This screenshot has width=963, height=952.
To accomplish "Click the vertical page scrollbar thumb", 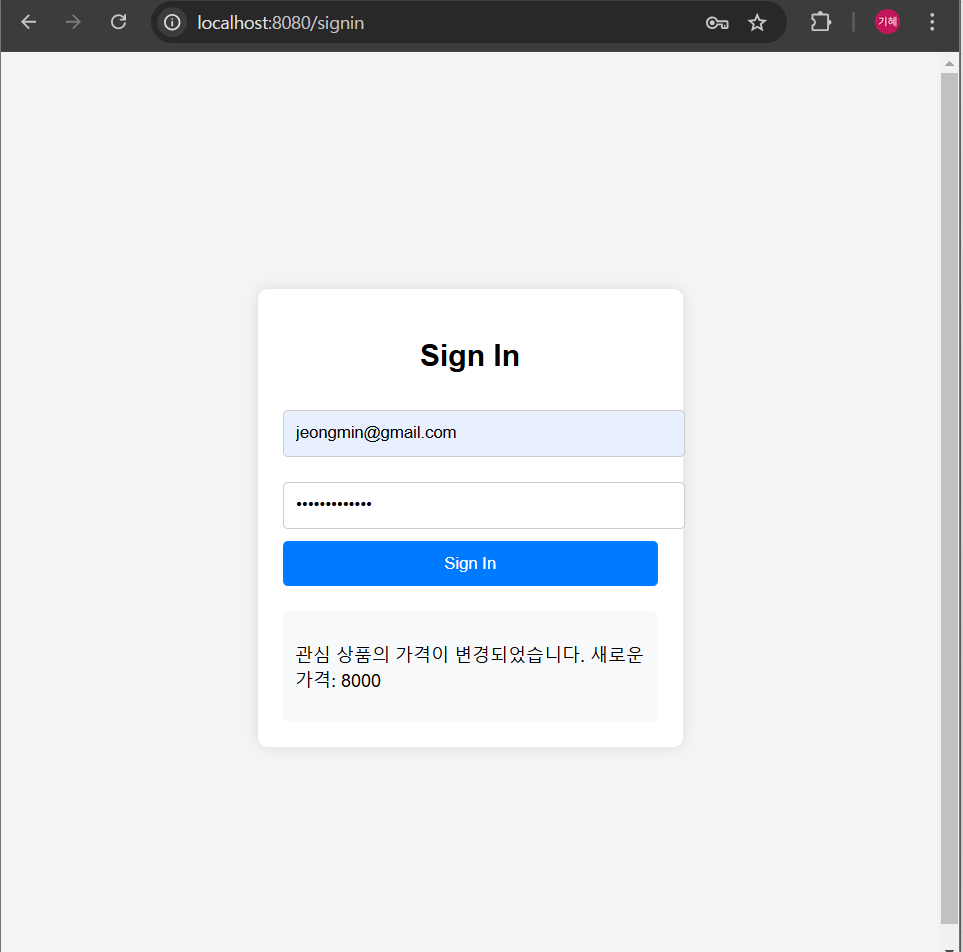I will click(949, 497).
